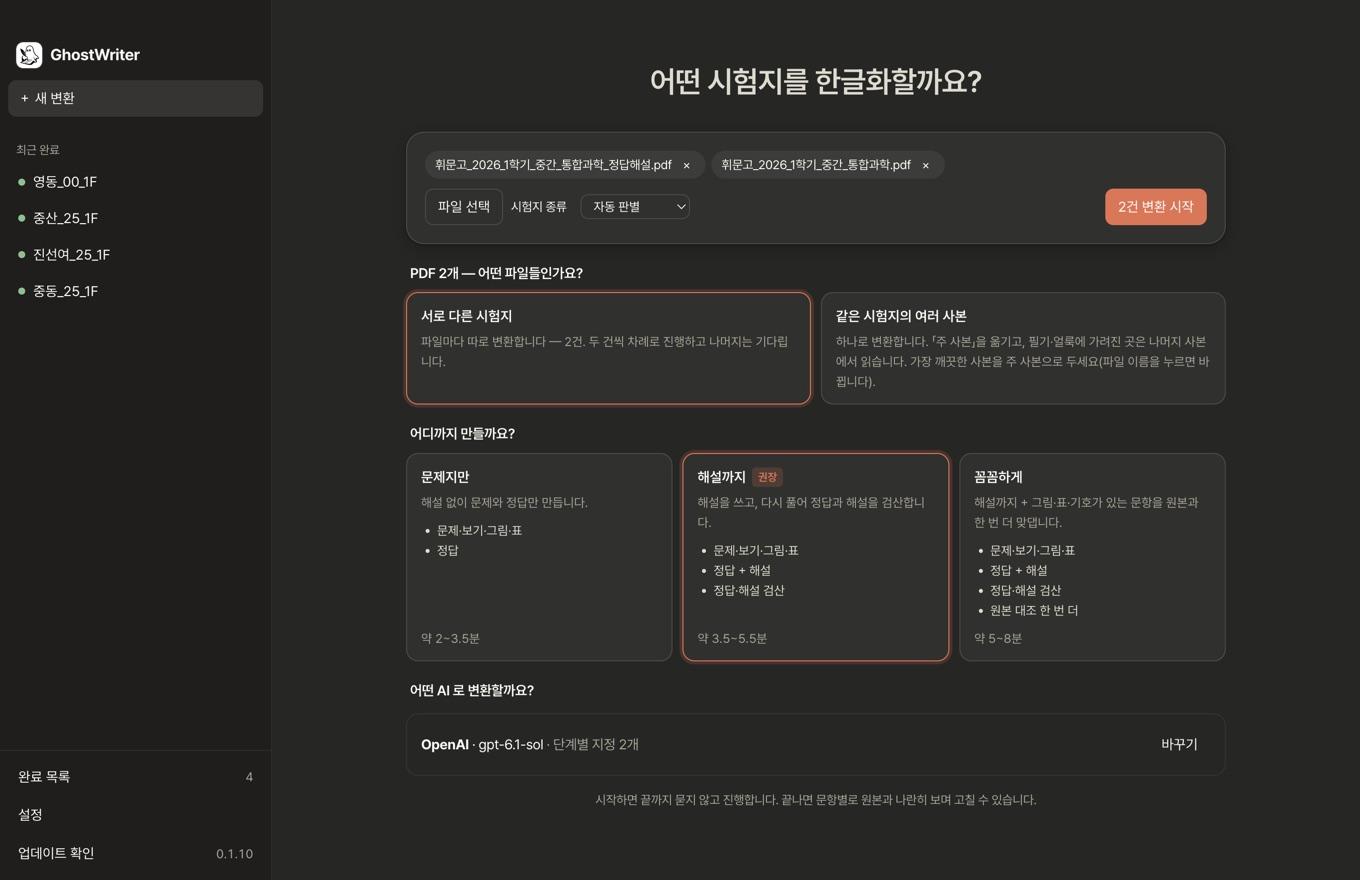Remove 휘문고_2026_1학기_중간_통합과학_정답해설.pdf with its x icon
The height and width of the screenshot is (880, 1360).
(686, 165)
